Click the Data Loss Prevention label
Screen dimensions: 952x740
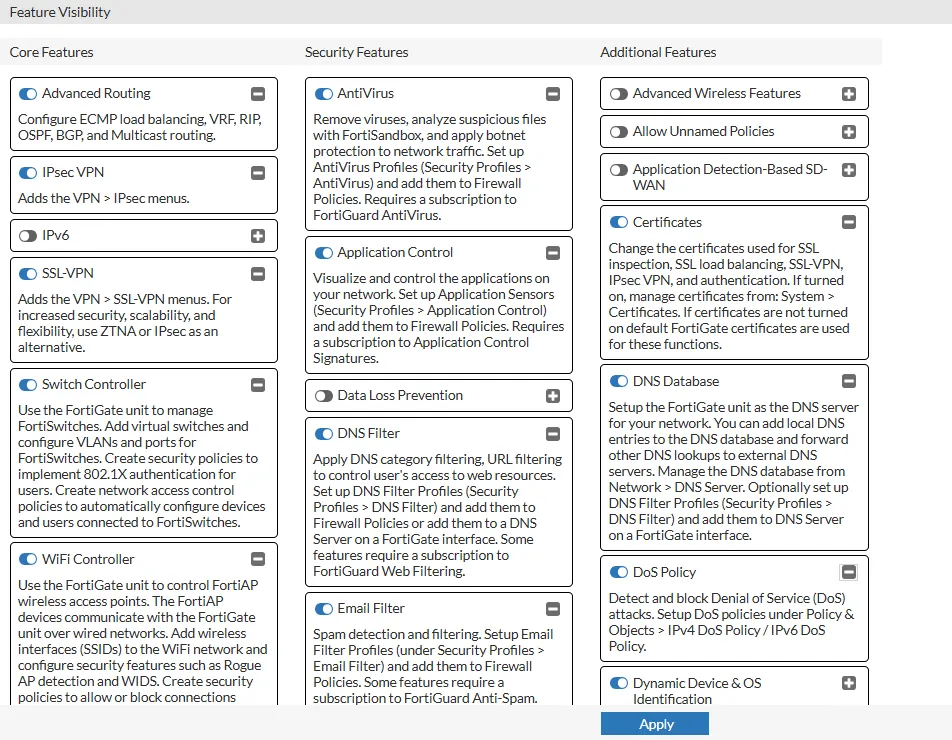point(400,396)
